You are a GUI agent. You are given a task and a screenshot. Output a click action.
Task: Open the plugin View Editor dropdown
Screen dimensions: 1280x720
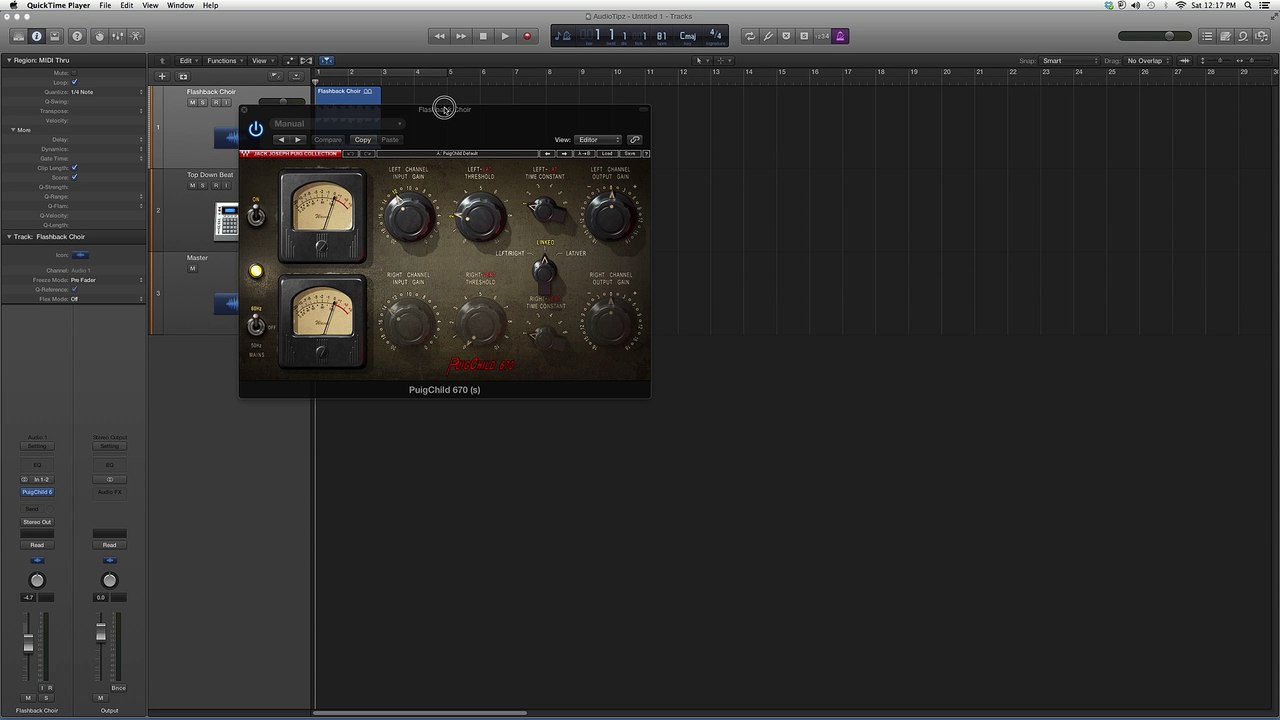click(x=598, y=140)
